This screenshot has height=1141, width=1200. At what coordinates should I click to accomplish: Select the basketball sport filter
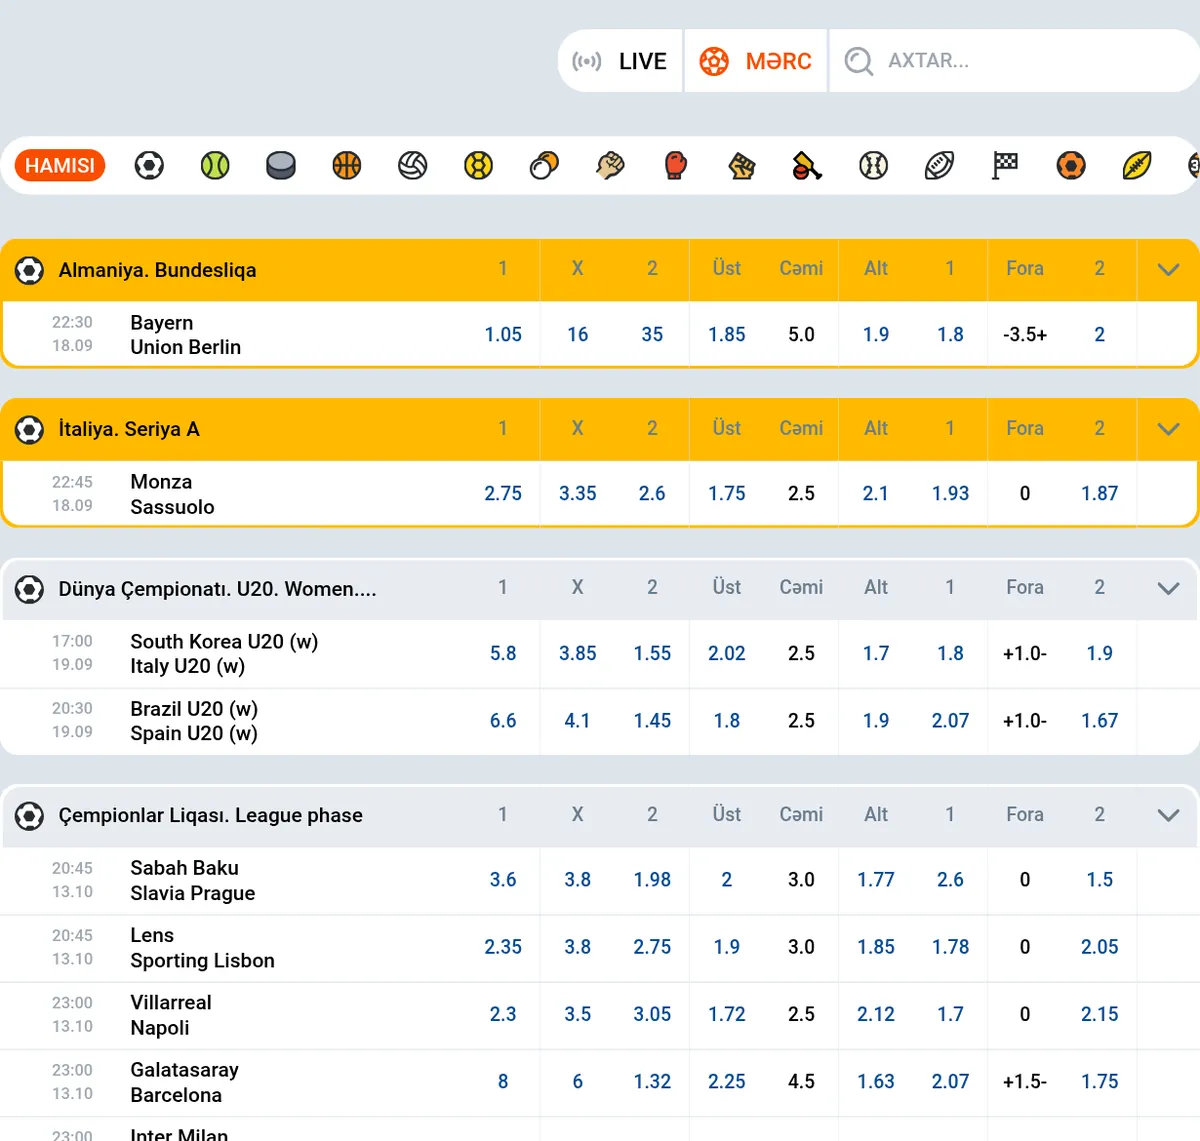point(347,165)
